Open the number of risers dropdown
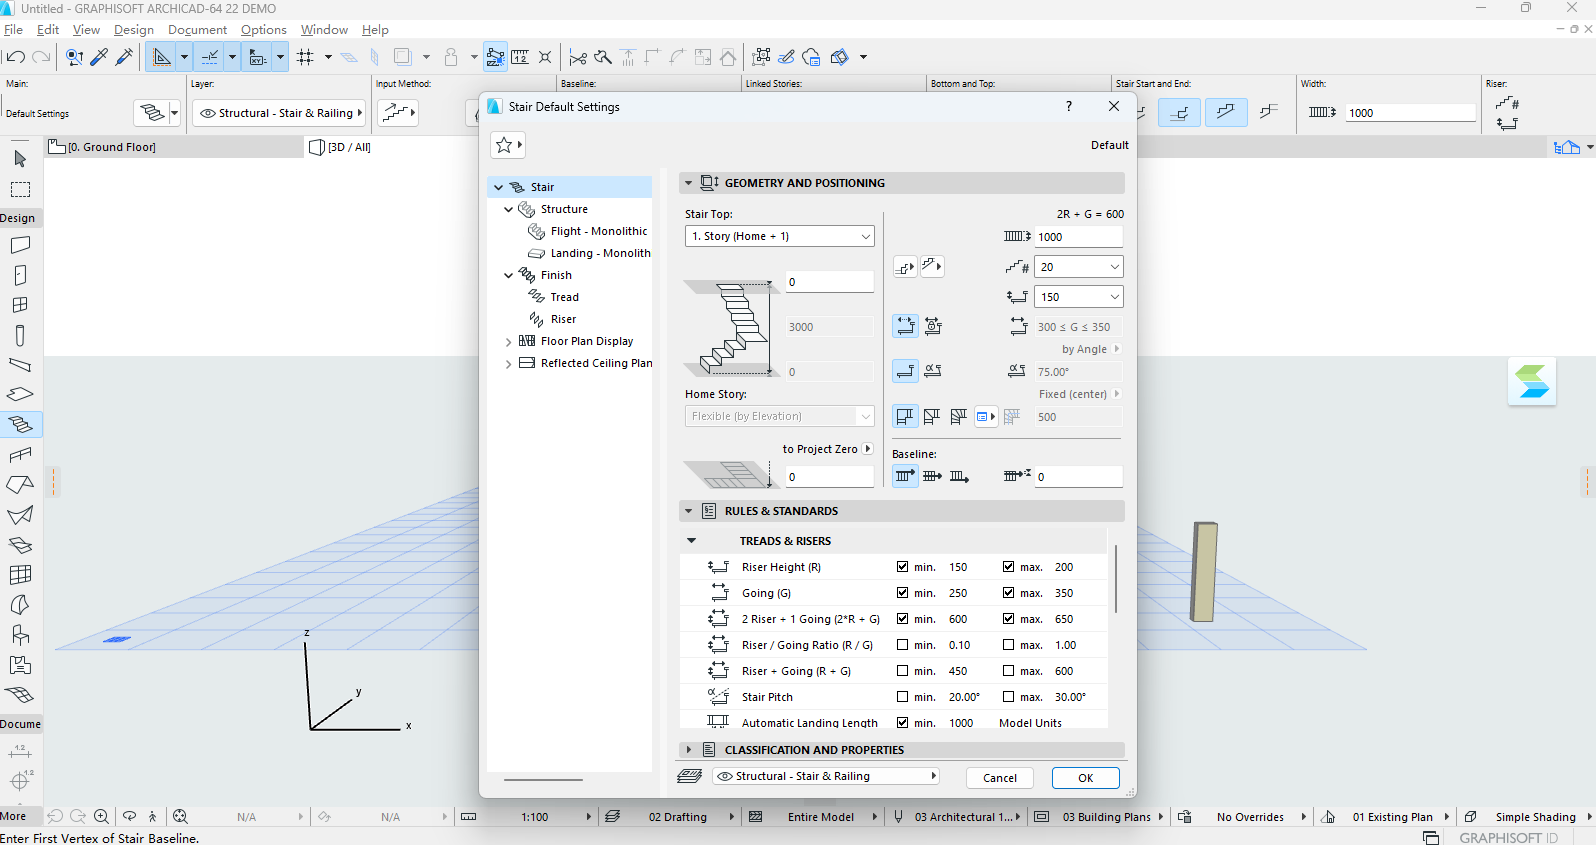The image size is (1596, 845). click(x=1079, y=267)
